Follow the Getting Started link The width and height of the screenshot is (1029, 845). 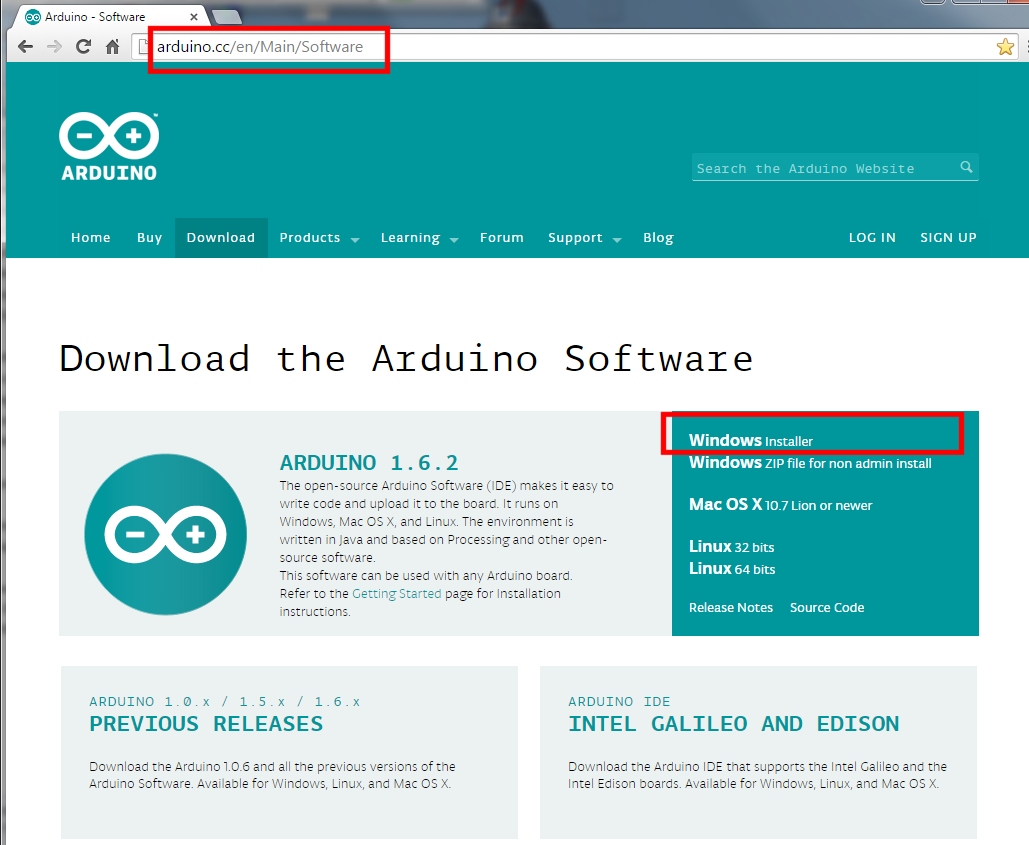396,594
